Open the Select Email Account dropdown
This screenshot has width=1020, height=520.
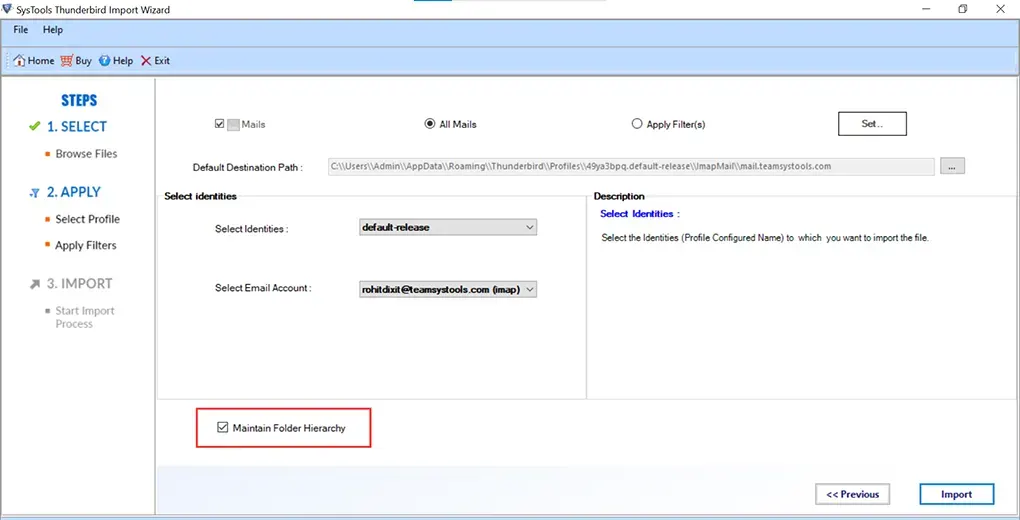(x=448, y=290)
